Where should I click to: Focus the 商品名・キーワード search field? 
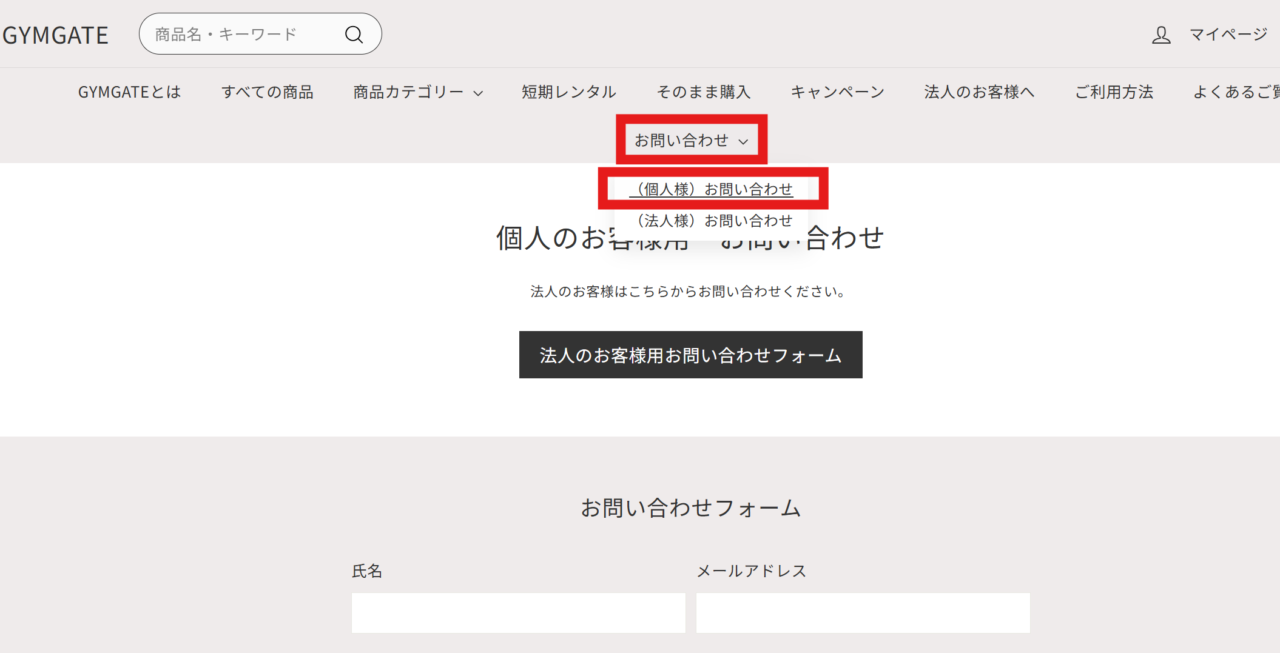245,34
